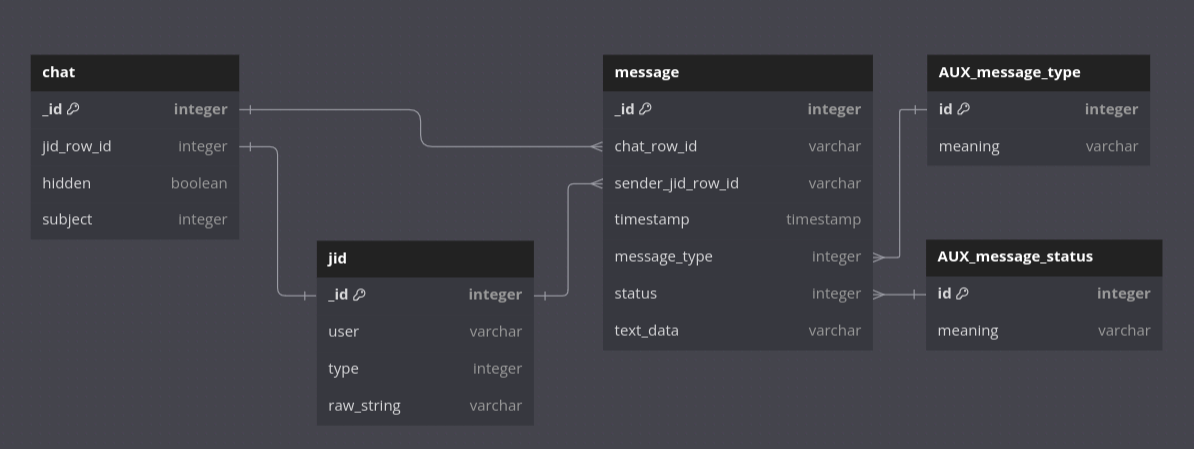Click the primary key icon in message table
Screen dimensions: 1194x449
point(645,110)
